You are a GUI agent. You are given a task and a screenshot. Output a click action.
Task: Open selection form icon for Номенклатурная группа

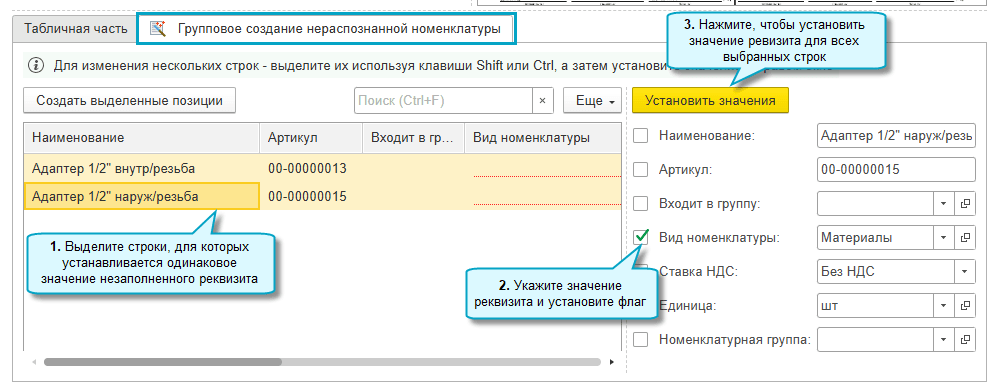966,339
